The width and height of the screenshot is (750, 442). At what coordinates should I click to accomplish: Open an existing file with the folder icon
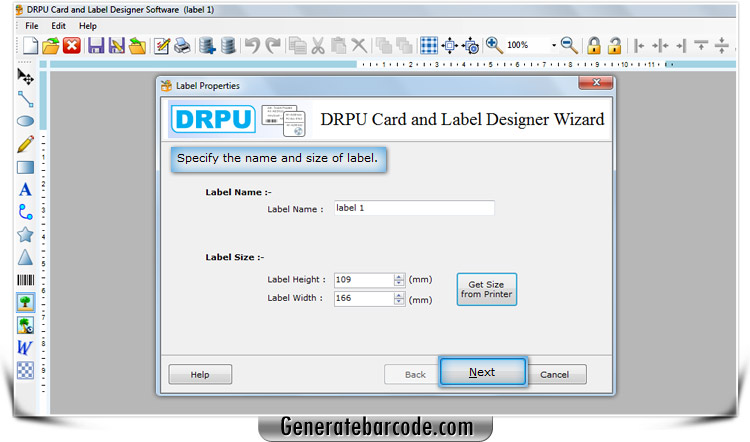pyautogui.click(x=51, y=46)
